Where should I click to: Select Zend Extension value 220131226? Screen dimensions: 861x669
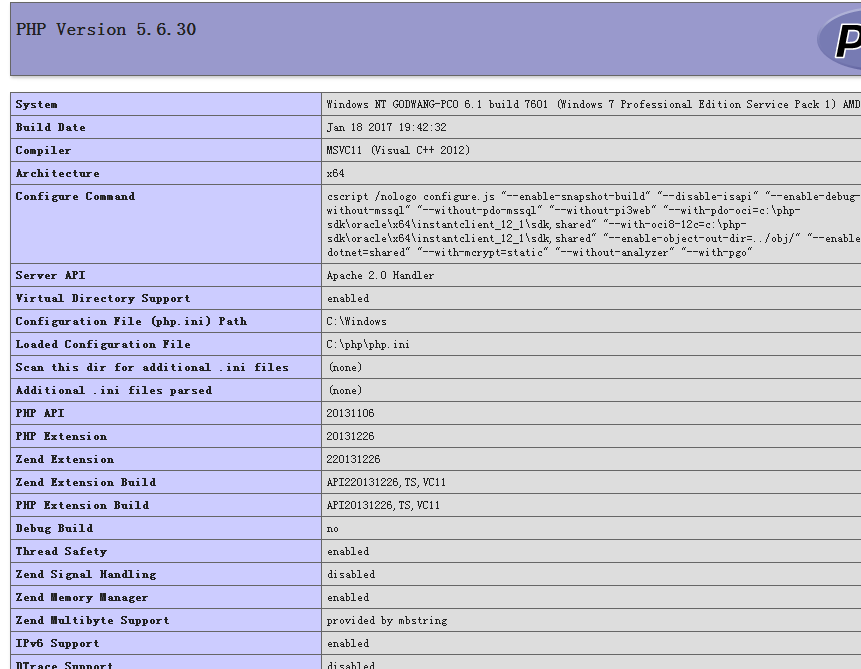pos(354,460)
